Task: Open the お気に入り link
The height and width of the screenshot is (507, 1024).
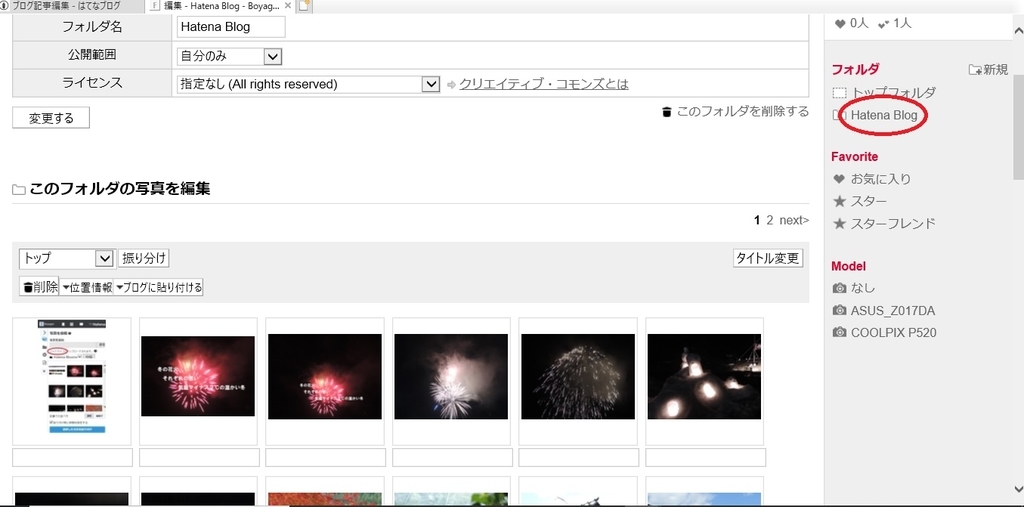Action: pos(880,179)
